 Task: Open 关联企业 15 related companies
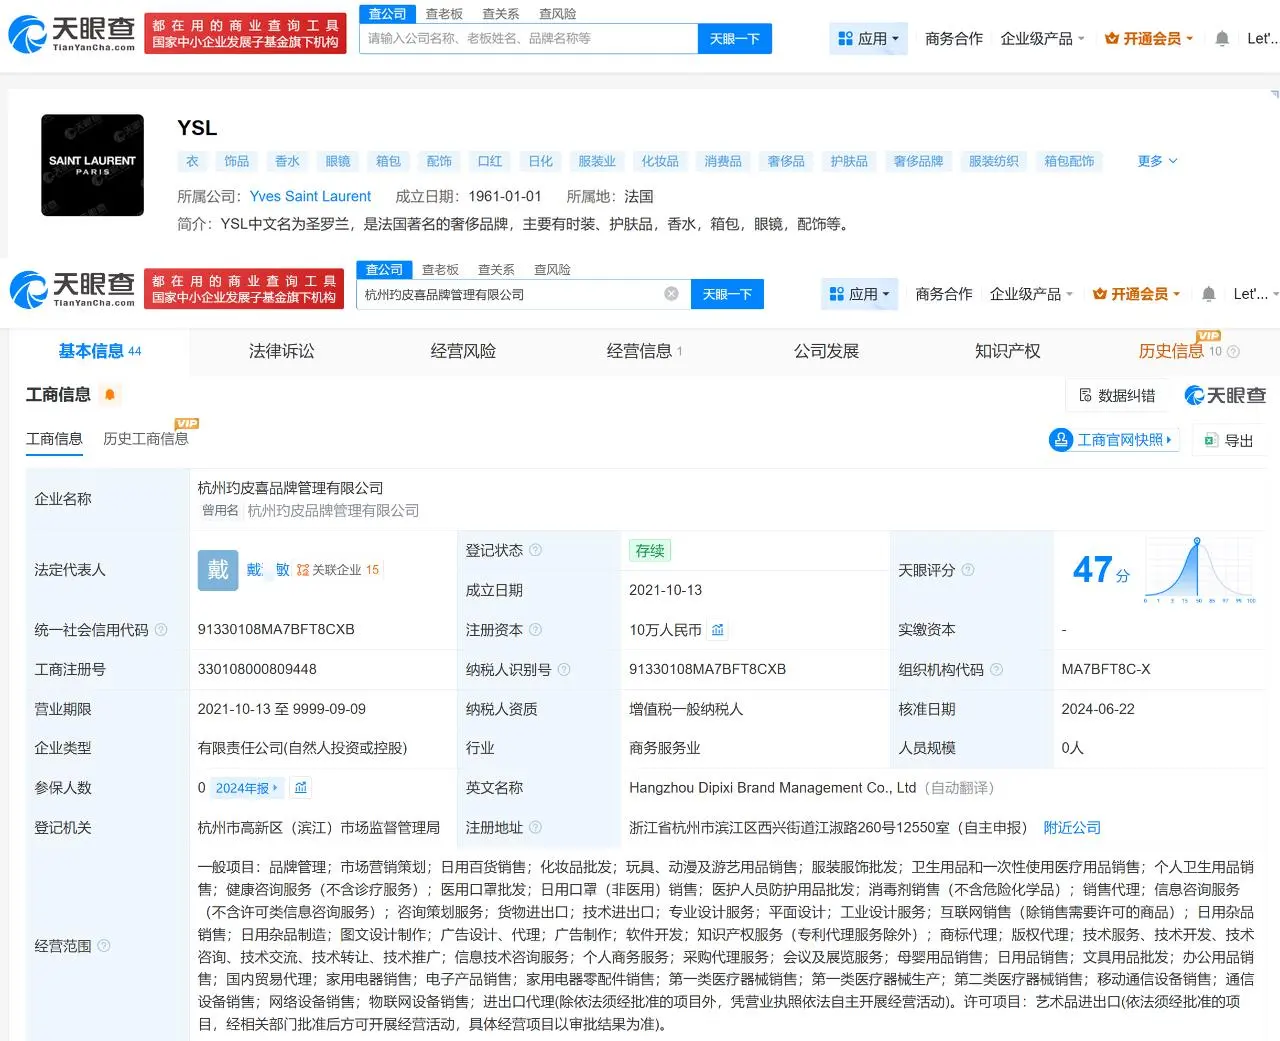point(338,570)
